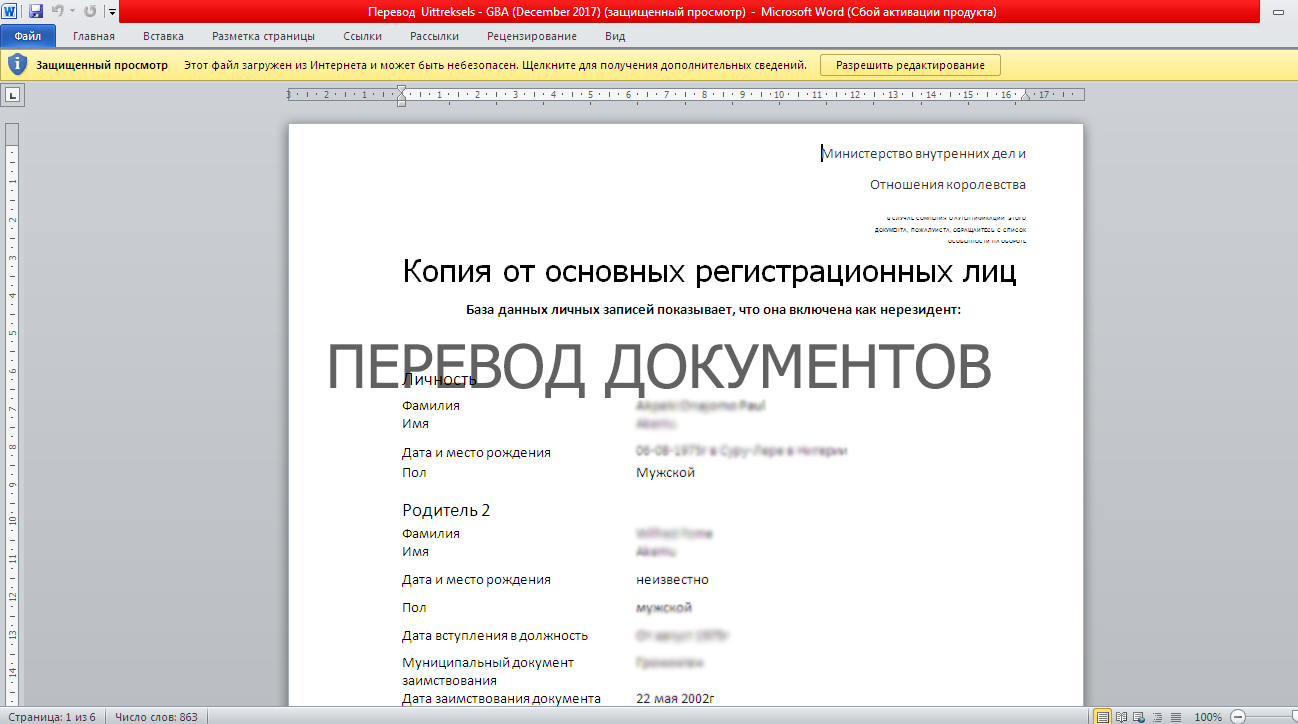Open the Разметка страницы tab
The height and width of the screenshot is (724, 1298).
pyautogui.click(x=263, y=36)
